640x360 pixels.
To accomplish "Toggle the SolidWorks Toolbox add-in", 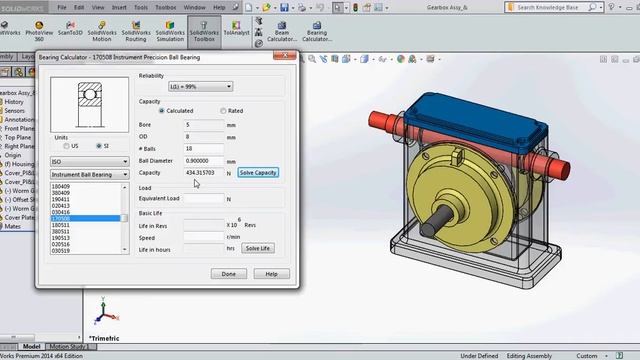I will click(204, 31).
